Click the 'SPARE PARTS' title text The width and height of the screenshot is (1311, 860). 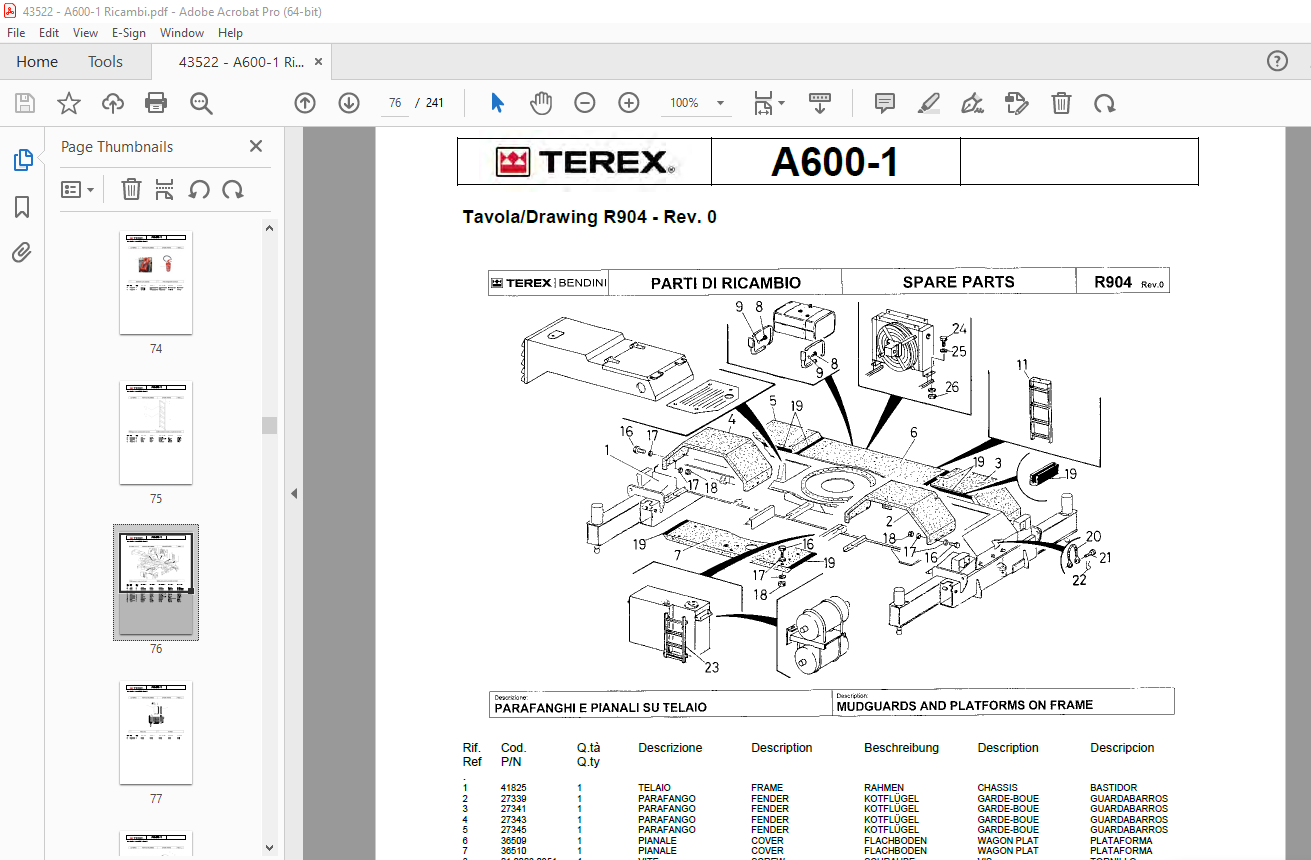(x=958, y=282)
